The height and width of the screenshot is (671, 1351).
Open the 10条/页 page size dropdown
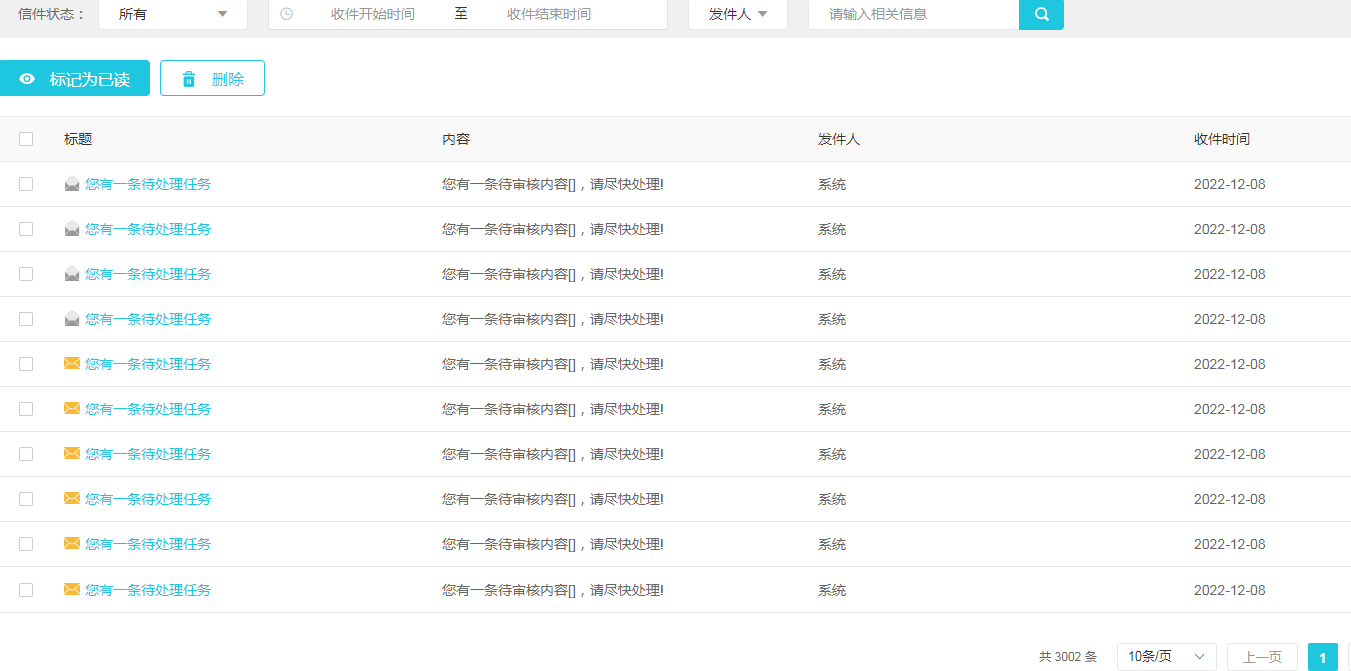pyautogui.click(x=1166, y=657)
